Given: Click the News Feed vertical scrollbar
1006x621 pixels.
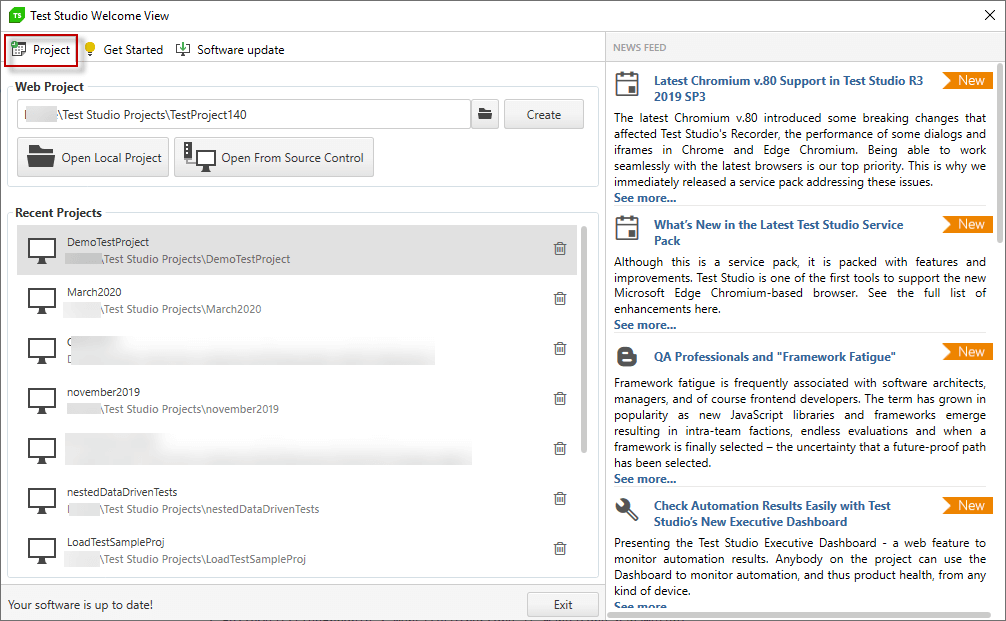Looking at the screenshot, I should (x=1000, y=153).
